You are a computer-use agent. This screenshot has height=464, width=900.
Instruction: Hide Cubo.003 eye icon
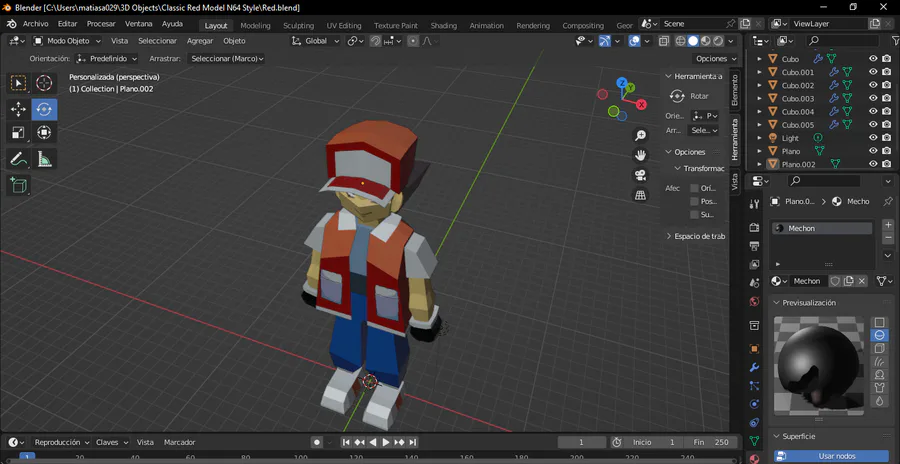873,98
